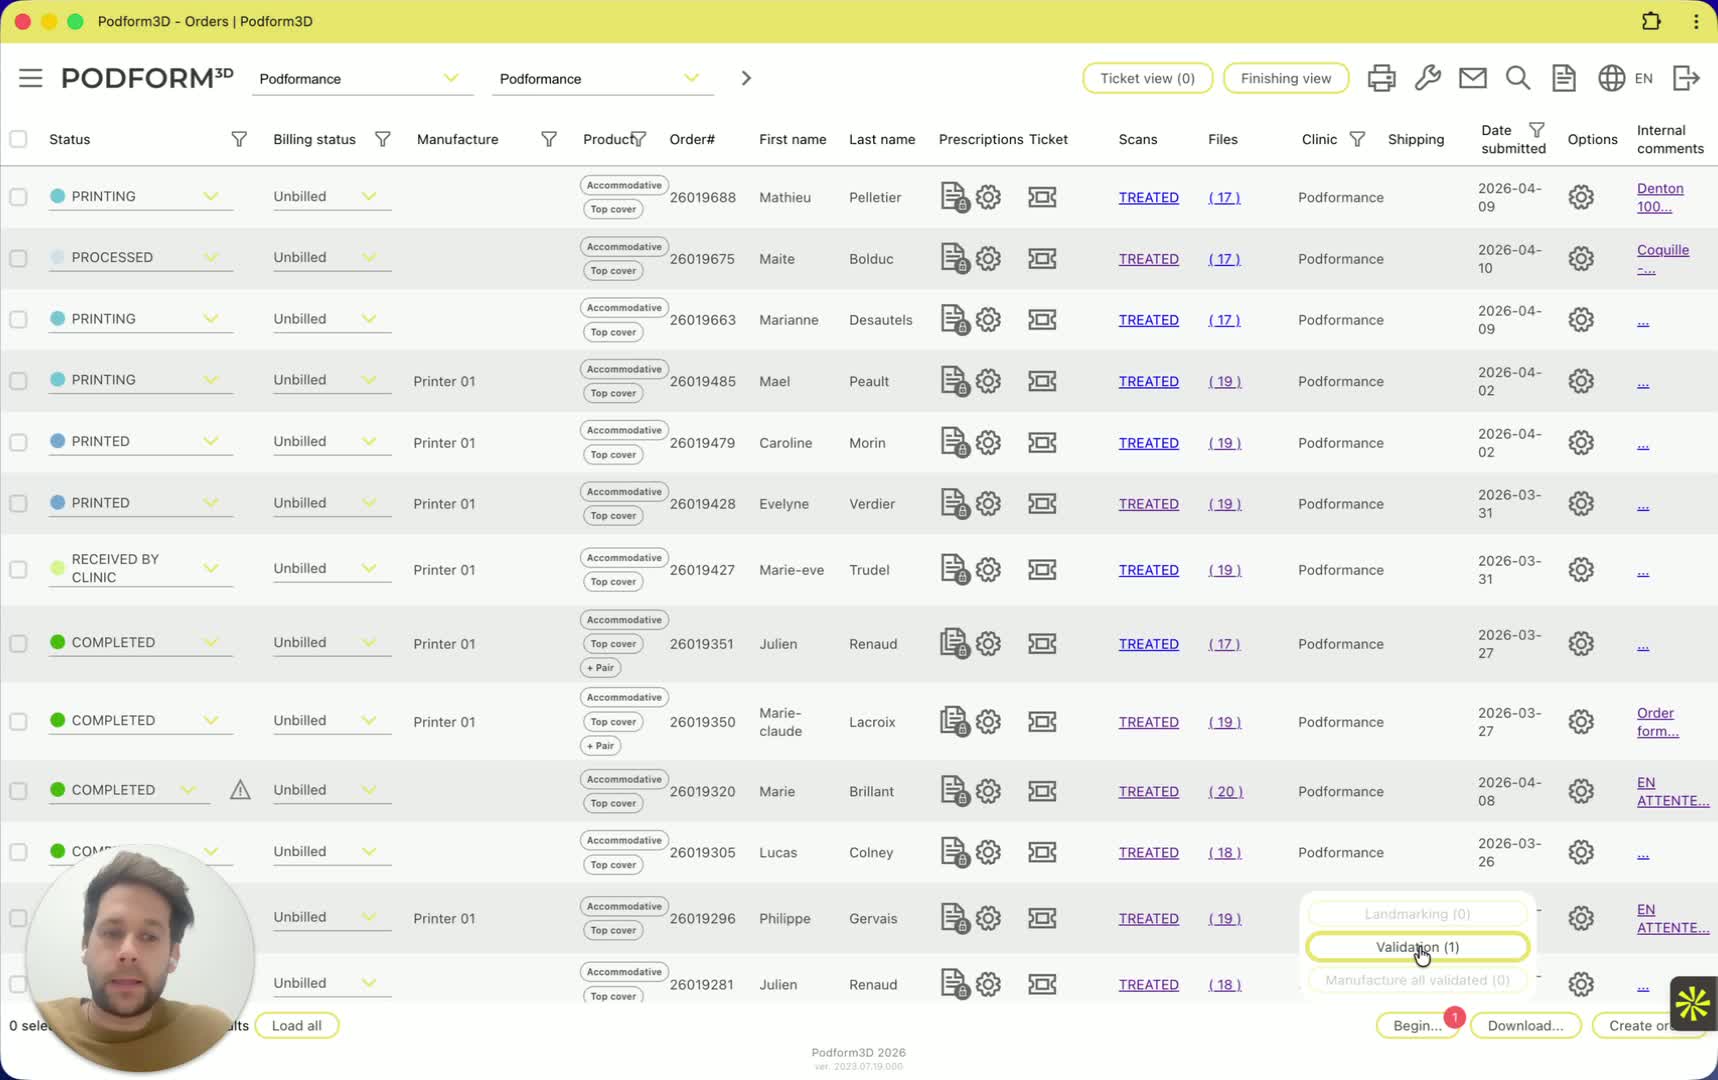This screenshot has width=1718, height=1080.
Task: Open the mail envelope icon
Action: point(1472,78)
